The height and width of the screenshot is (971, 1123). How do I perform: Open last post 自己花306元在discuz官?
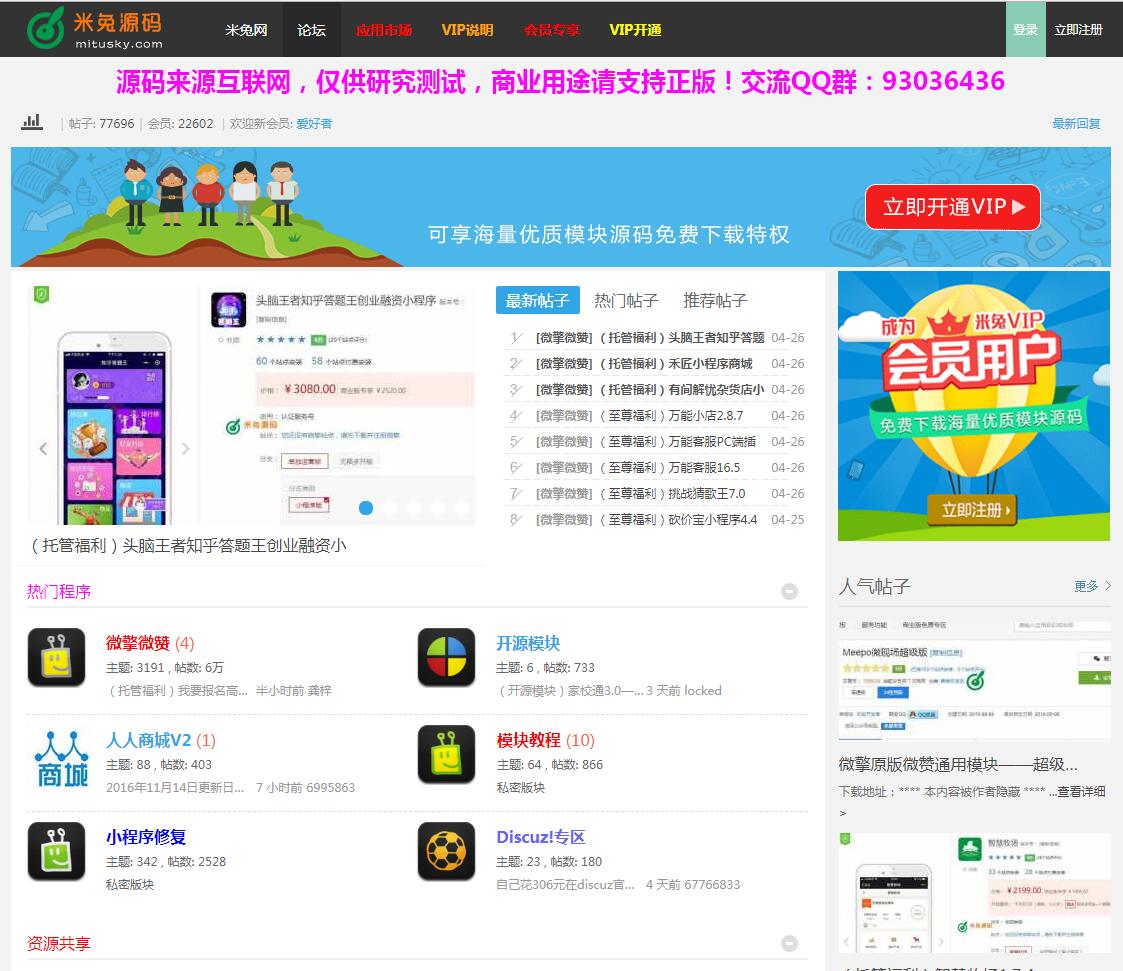tap(565, 884)
